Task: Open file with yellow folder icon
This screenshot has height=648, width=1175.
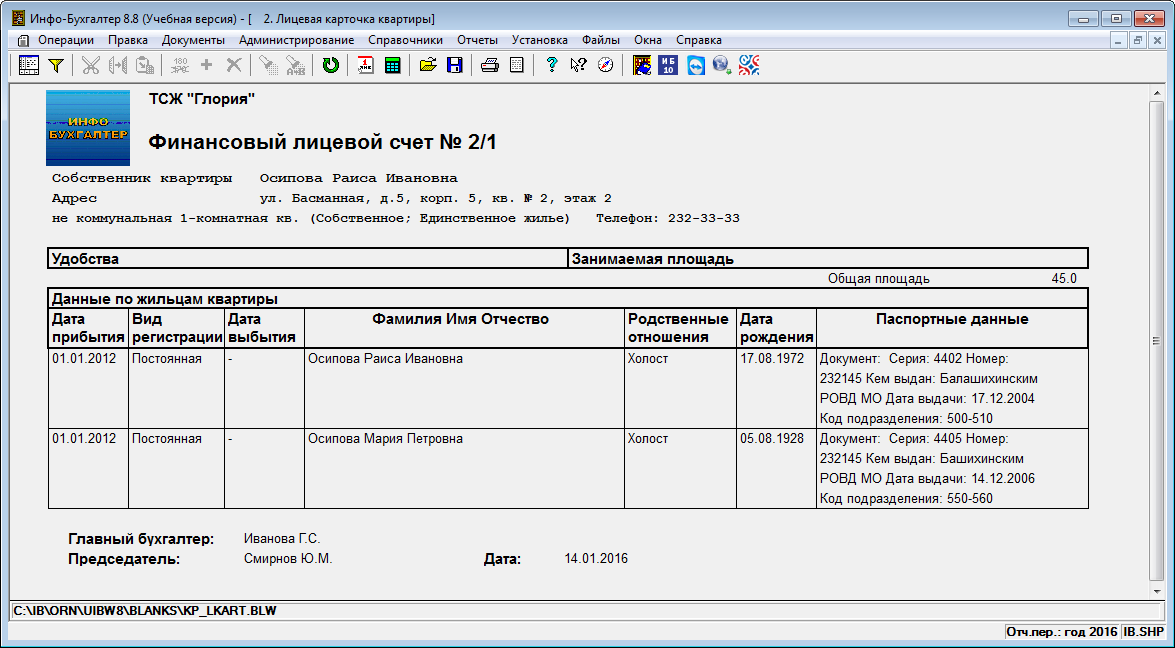Action: click(428, 65)
